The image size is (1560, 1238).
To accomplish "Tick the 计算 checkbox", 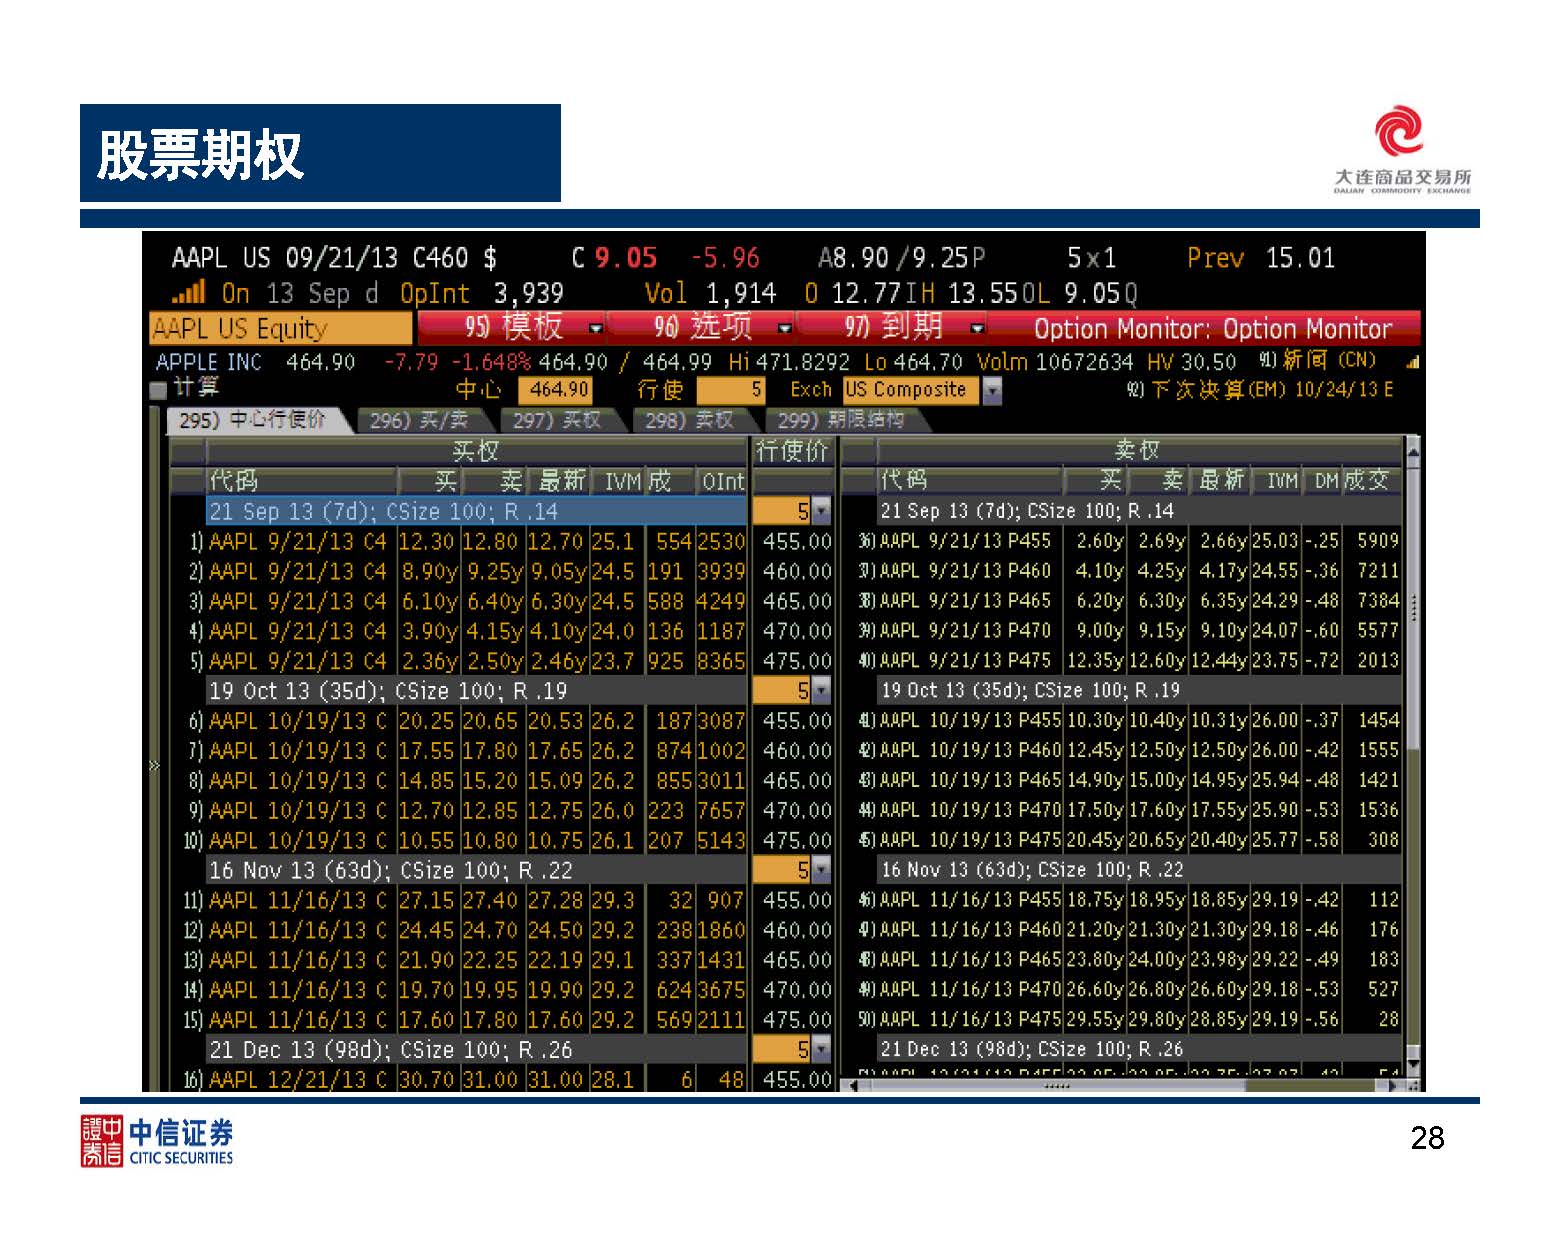I will point(158,390).
